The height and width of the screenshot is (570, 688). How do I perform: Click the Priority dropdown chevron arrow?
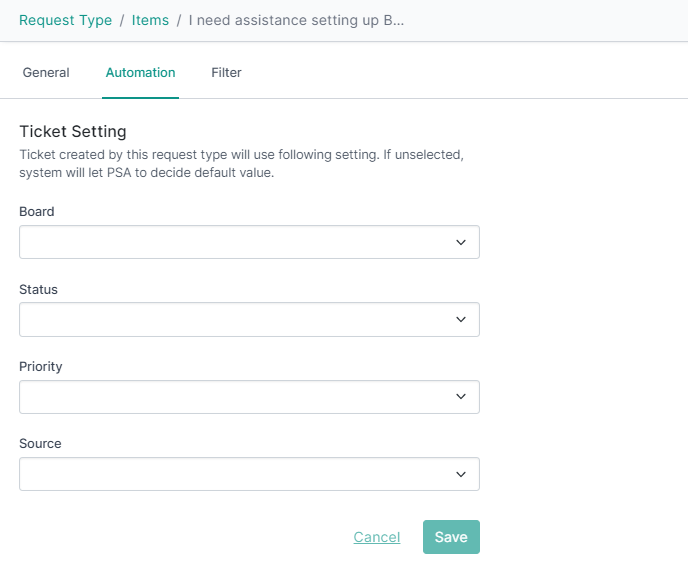460,397
